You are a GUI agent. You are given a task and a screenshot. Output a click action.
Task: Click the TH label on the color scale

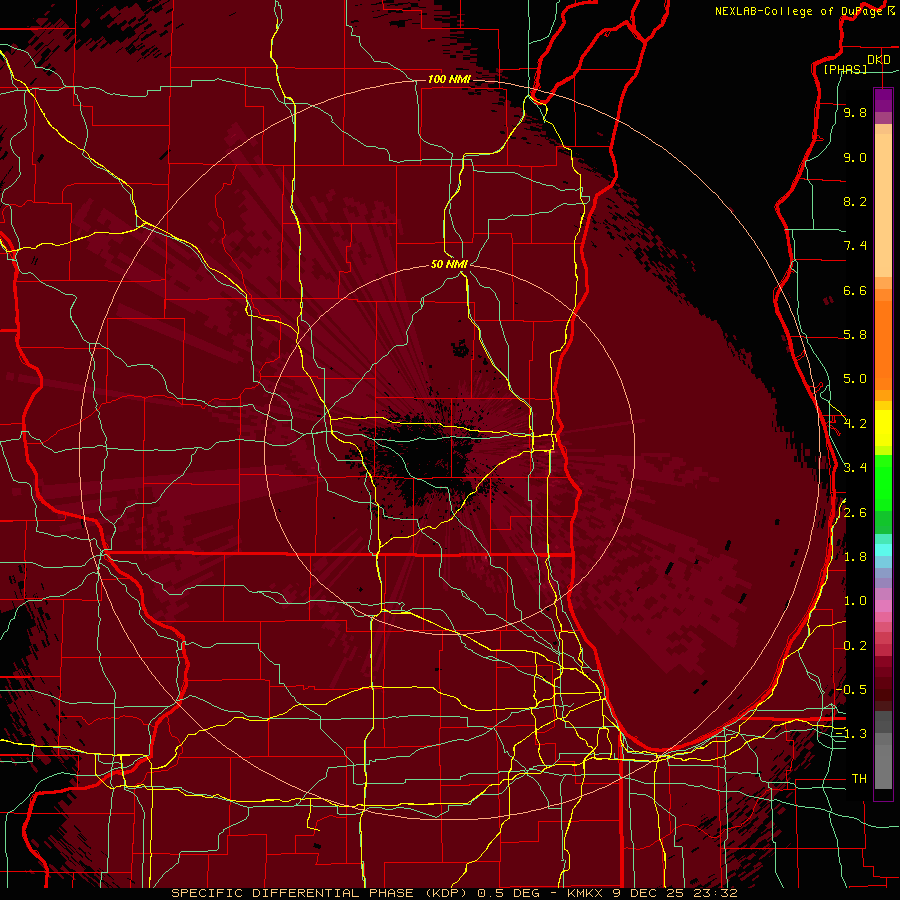859,779
